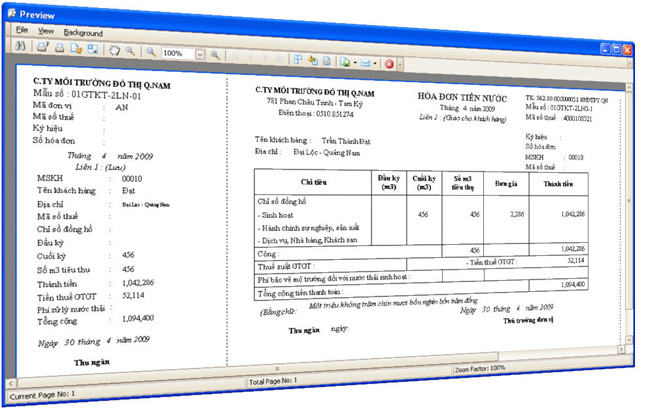
Task: Click the page background Fill Color icon
Action: click(313, 59)
